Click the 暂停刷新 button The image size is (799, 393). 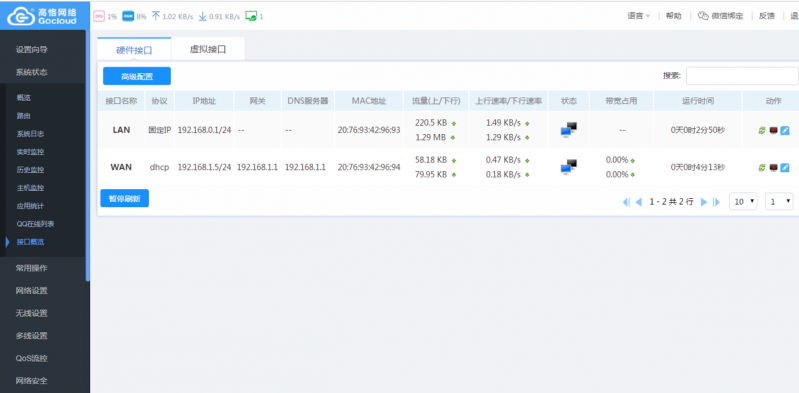coord(124,198)
